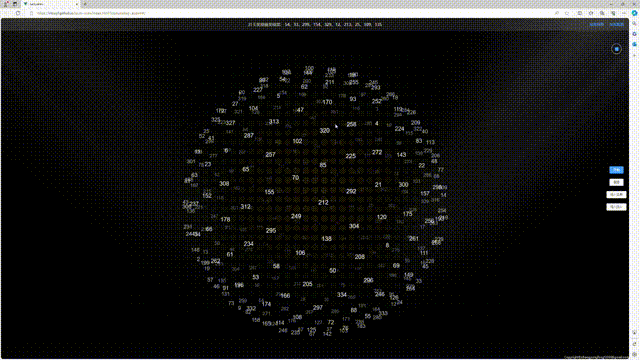Open the settings gear at the sidebar bottom
Screen dimensions: 640x360
point(635,354)
